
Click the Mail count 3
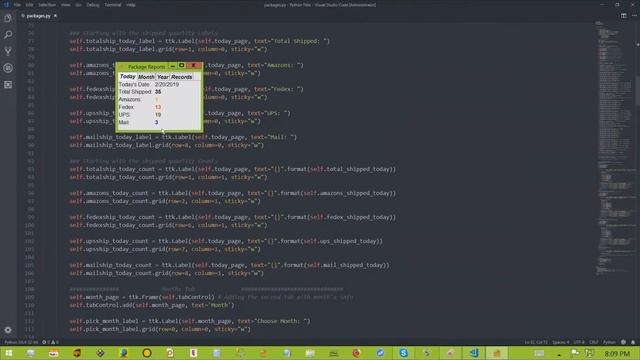coord(156,122)
